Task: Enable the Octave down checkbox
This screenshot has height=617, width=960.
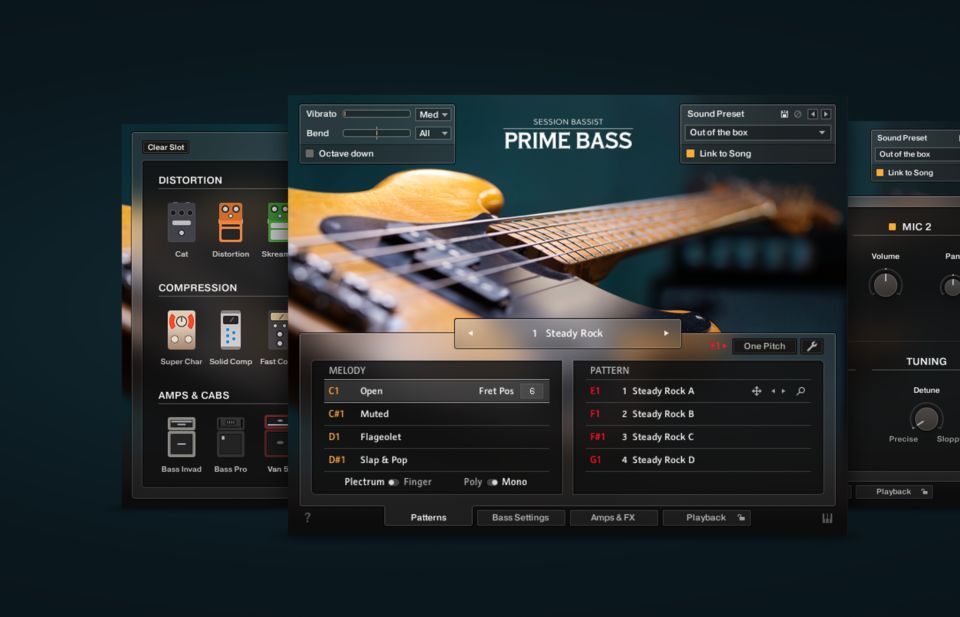Action: (311, 152)
